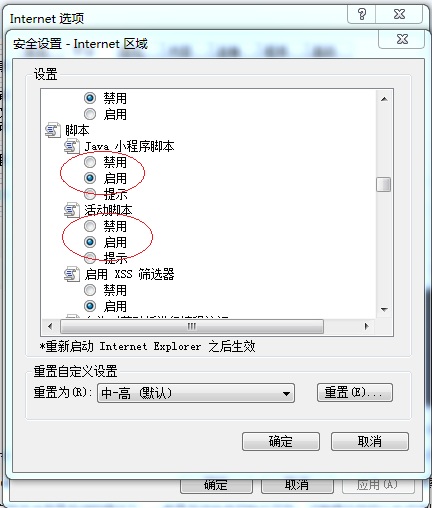The image size is (432, 508).
Task: Click the 活动脚本 script icon
Action: (x=72, y=210)
